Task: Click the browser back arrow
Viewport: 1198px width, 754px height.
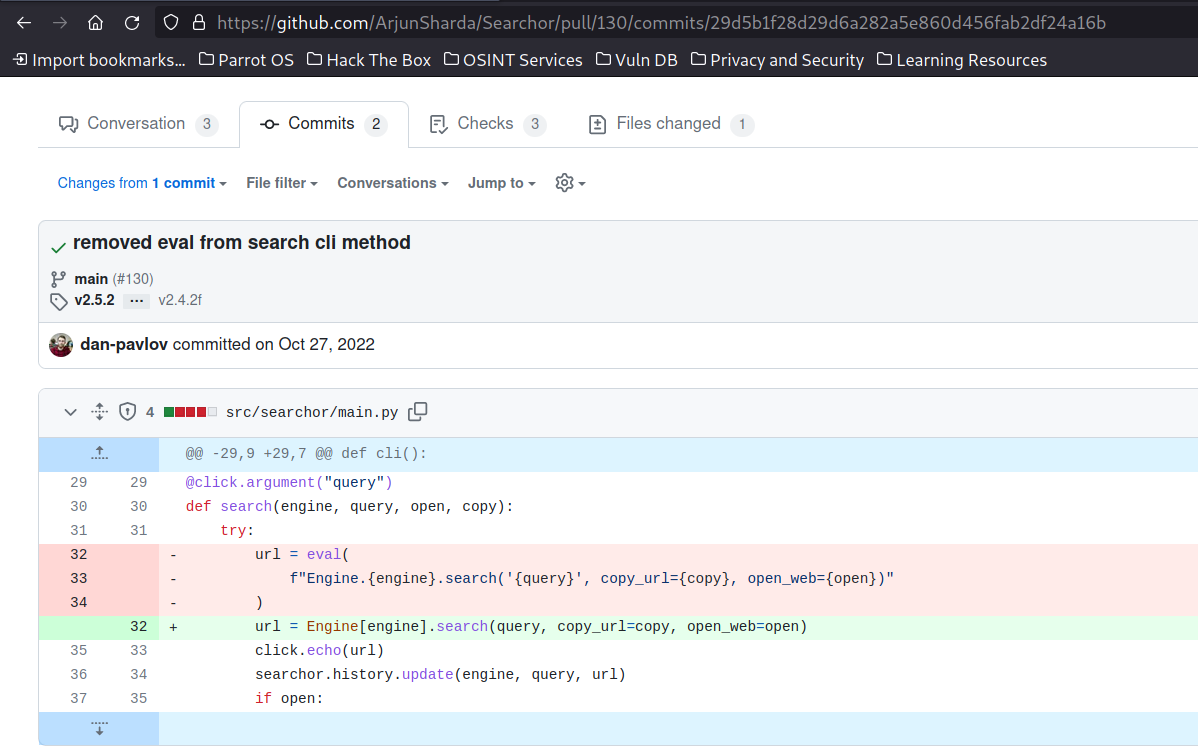Action: click(x=24, y=23)
